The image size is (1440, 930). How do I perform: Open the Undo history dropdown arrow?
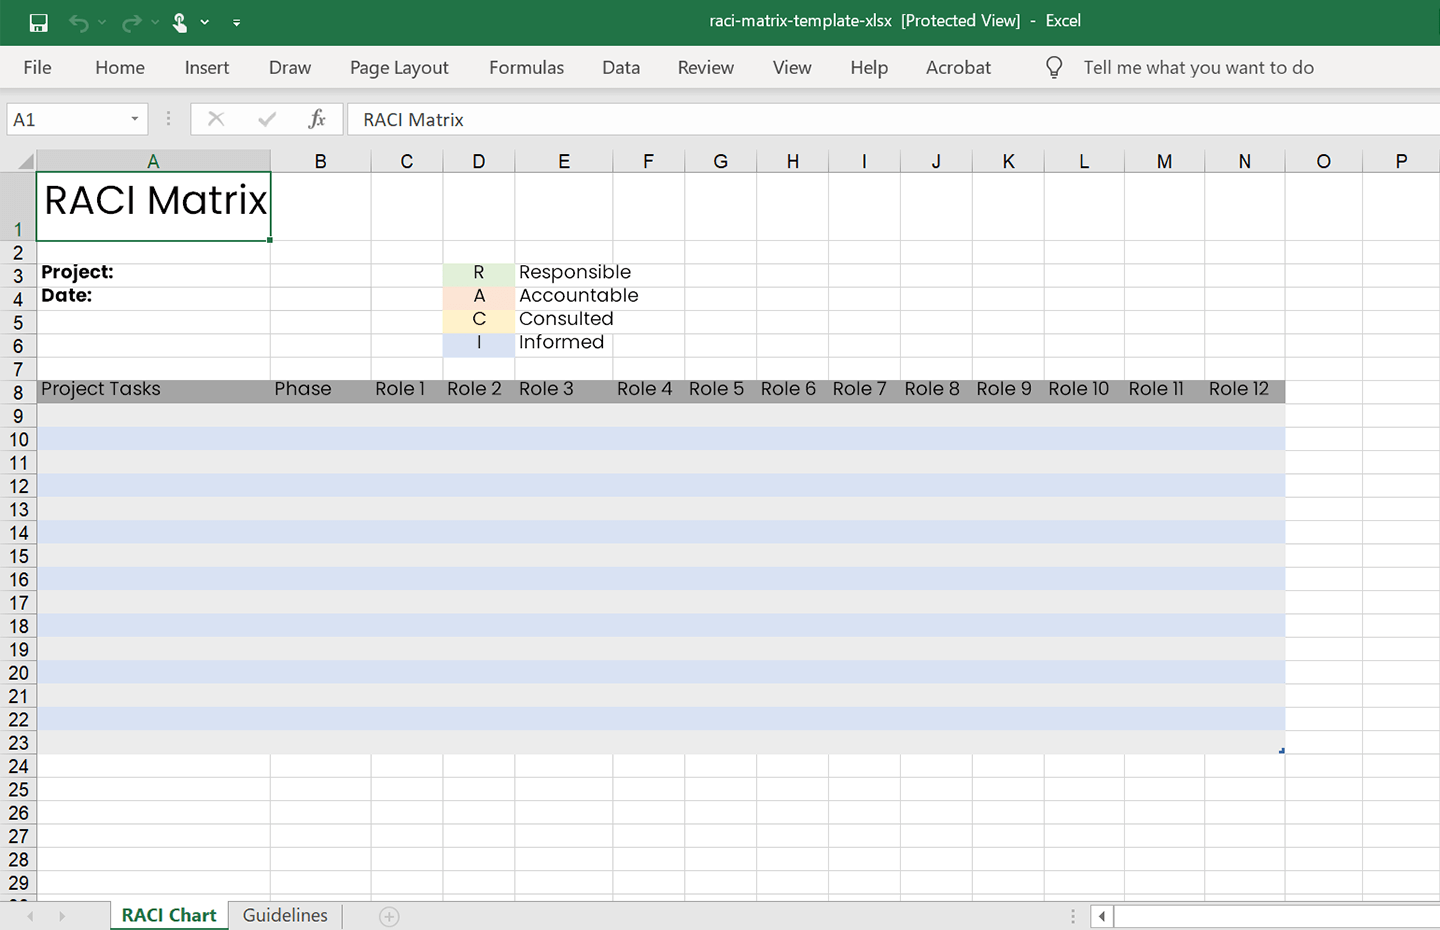102,22
